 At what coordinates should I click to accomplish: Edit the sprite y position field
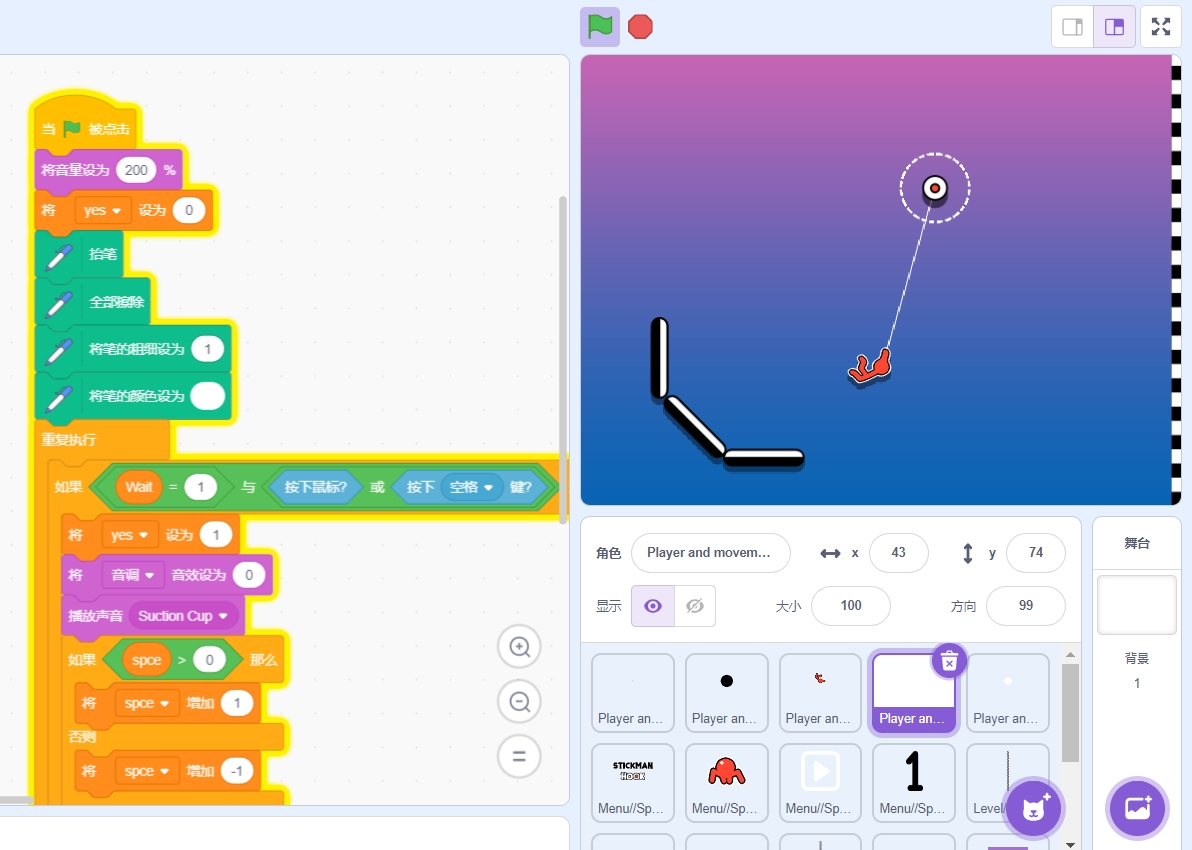tap(1035, 553)
